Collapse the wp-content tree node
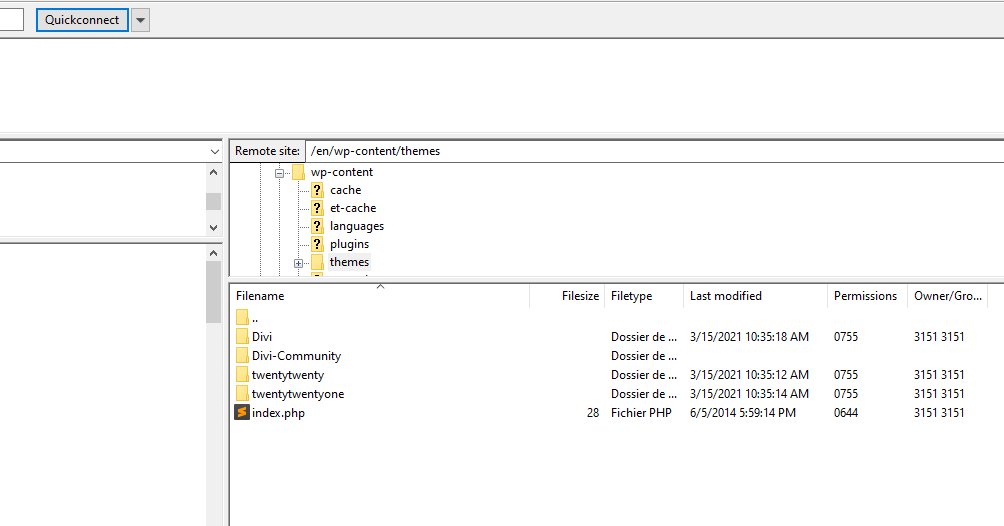The image size is (1004, 526). [x=280, y=172]
